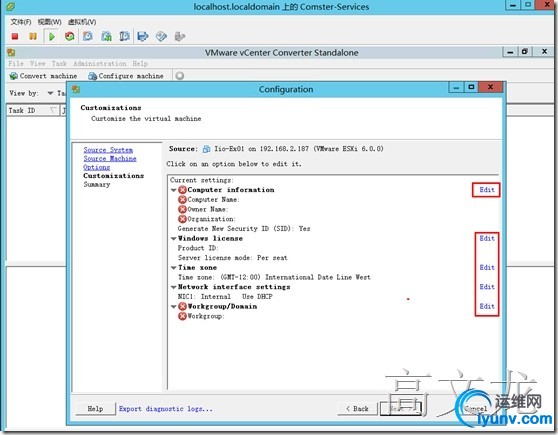This screenshot has width=558, height=435.
Task: Open the Converter File menu
Action: coord(16,63)
